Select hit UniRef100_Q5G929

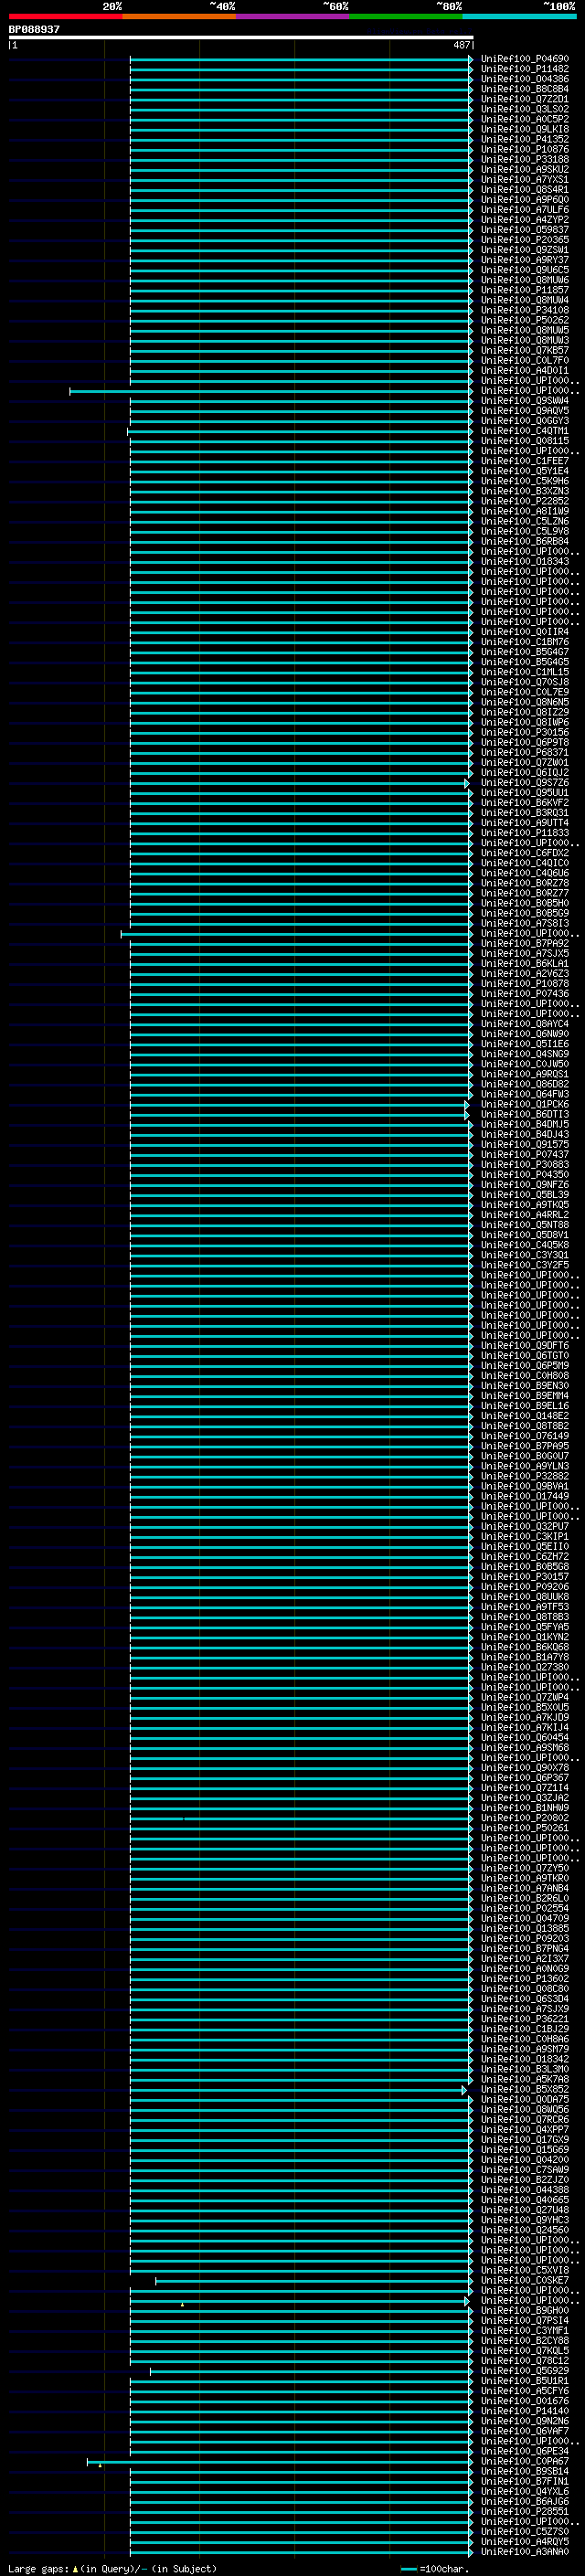524,2370
